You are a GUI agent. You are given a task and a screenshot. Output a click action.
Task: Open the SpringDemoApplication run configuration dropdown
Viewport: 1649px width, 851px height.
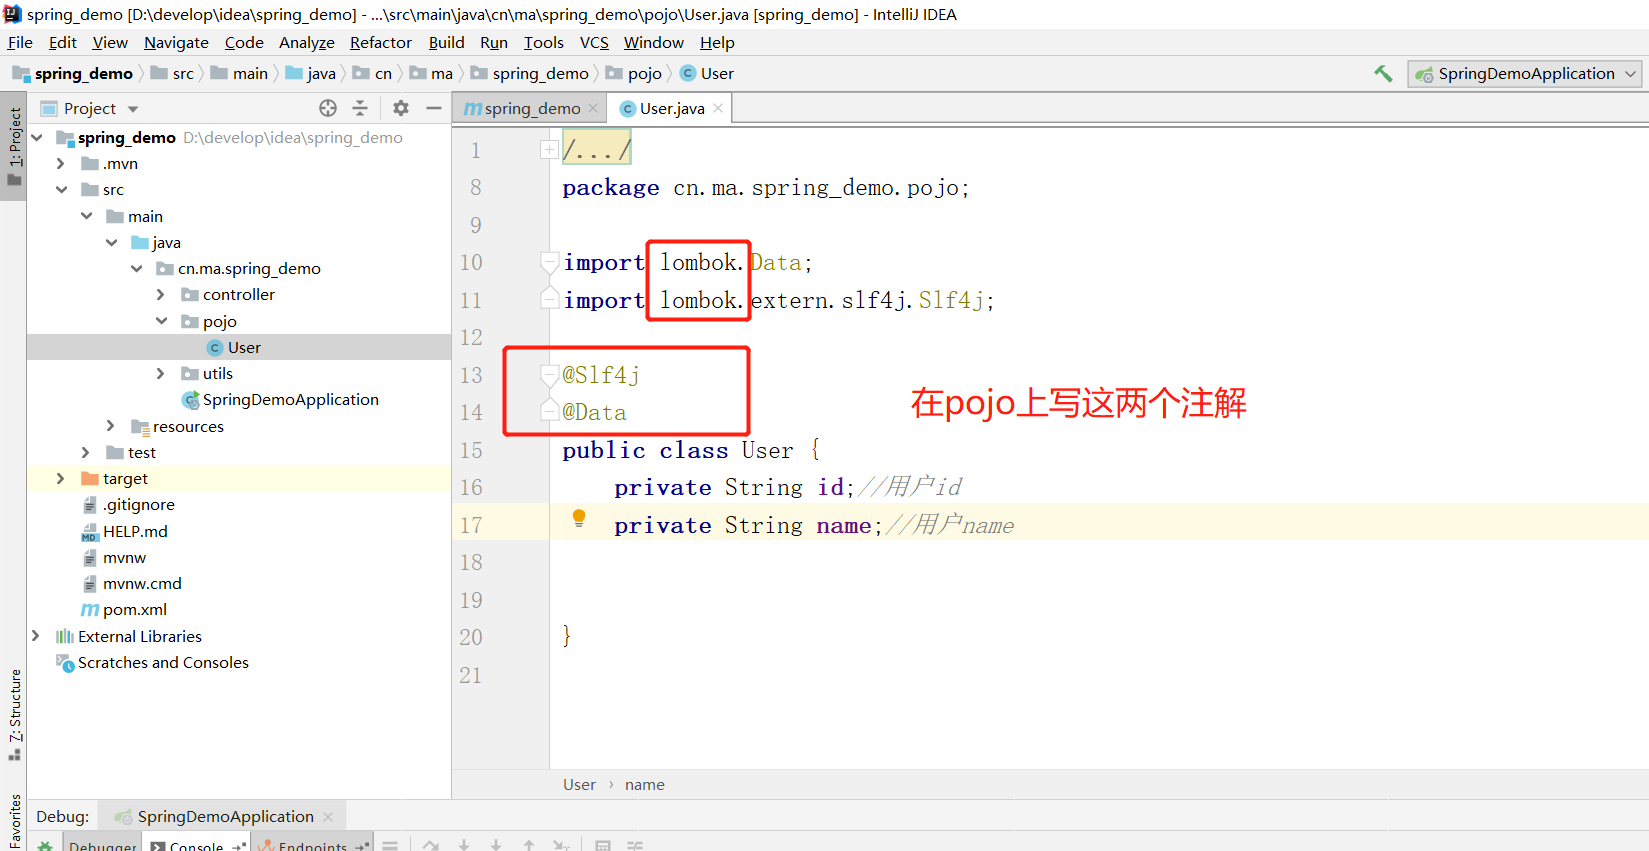[1525, 73]
